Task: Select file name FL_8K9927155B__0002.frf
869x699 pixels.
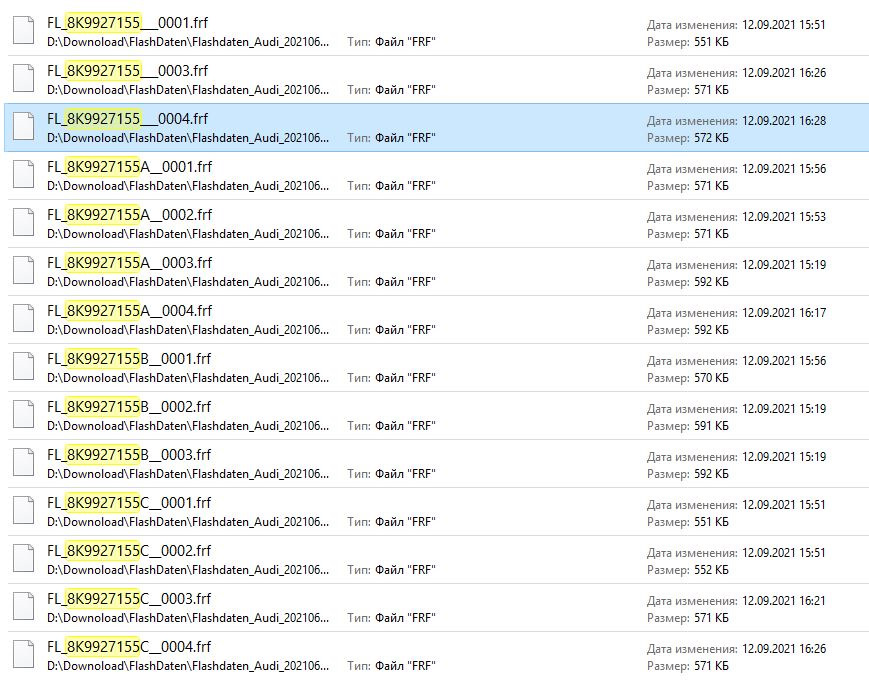Action: [x=129, y=407]
